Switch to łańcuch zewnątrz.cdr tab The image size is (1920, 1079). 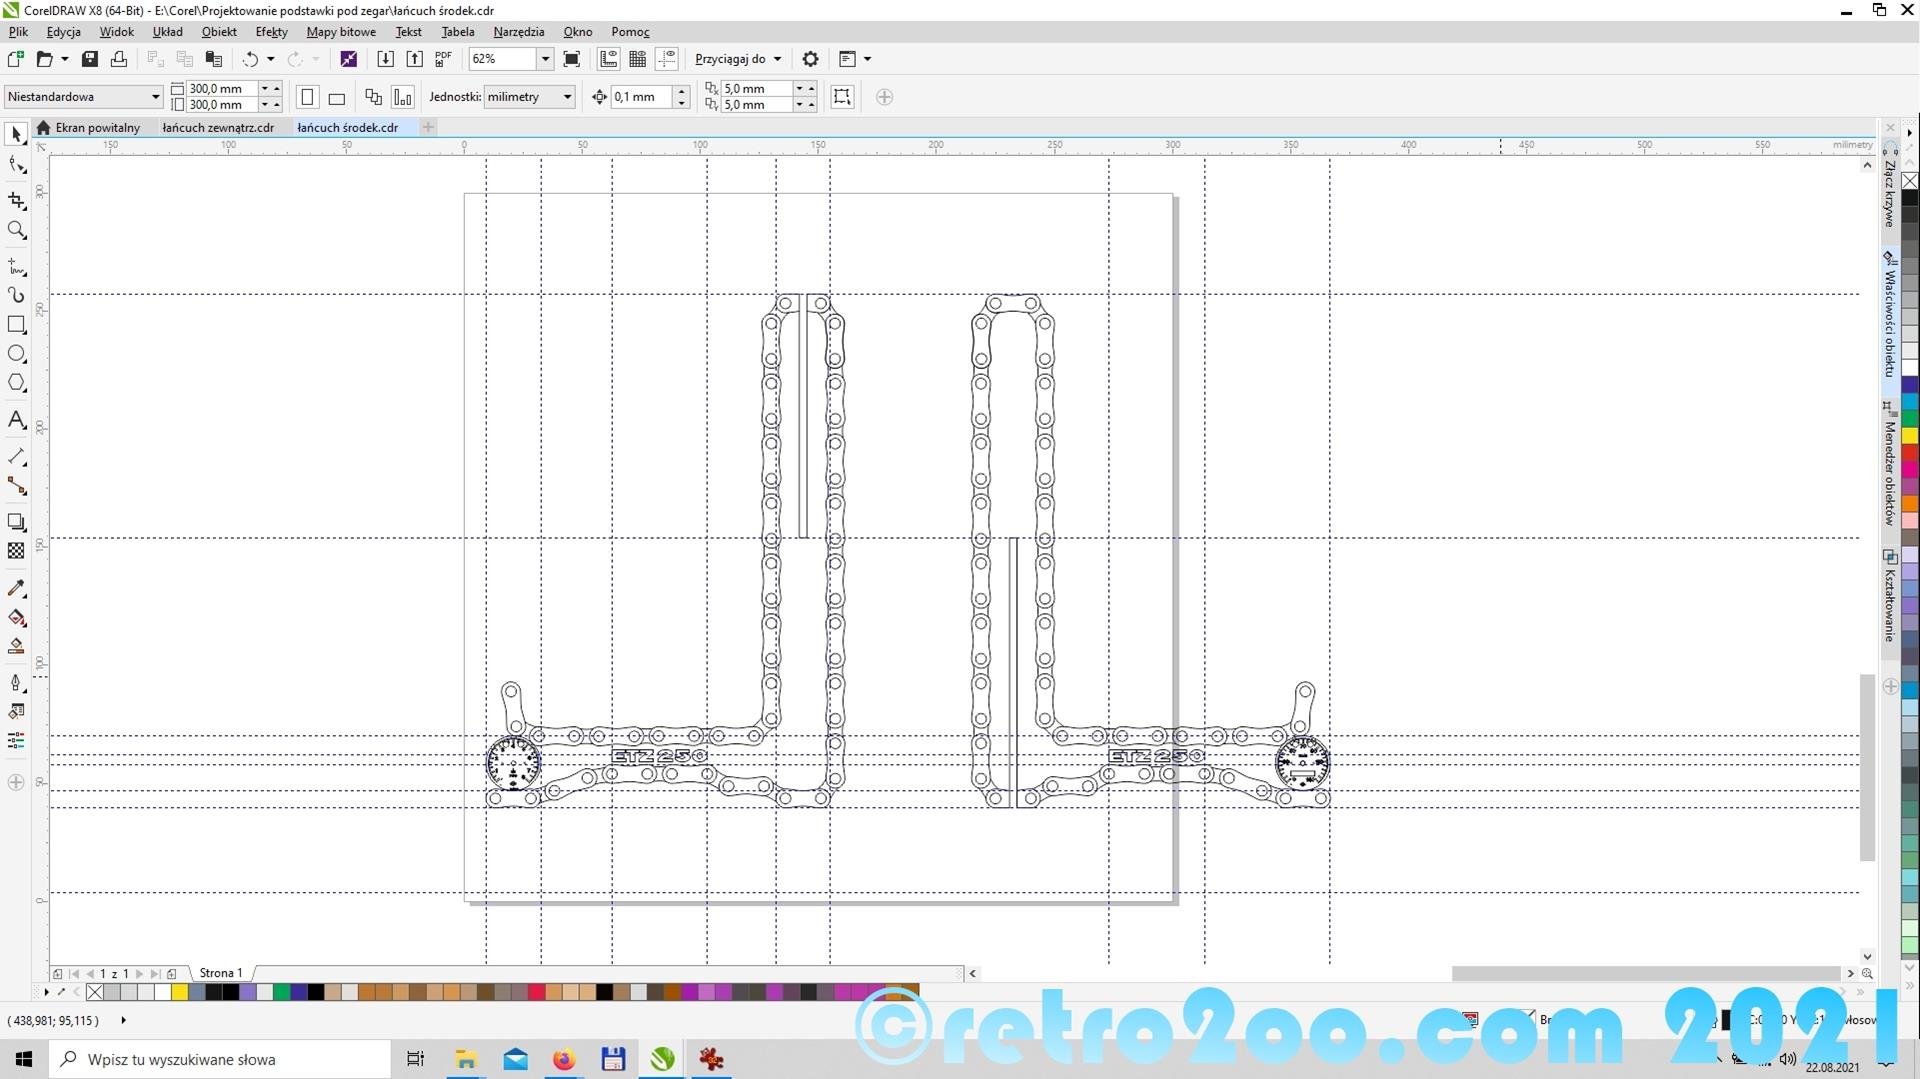coord(218,128)
